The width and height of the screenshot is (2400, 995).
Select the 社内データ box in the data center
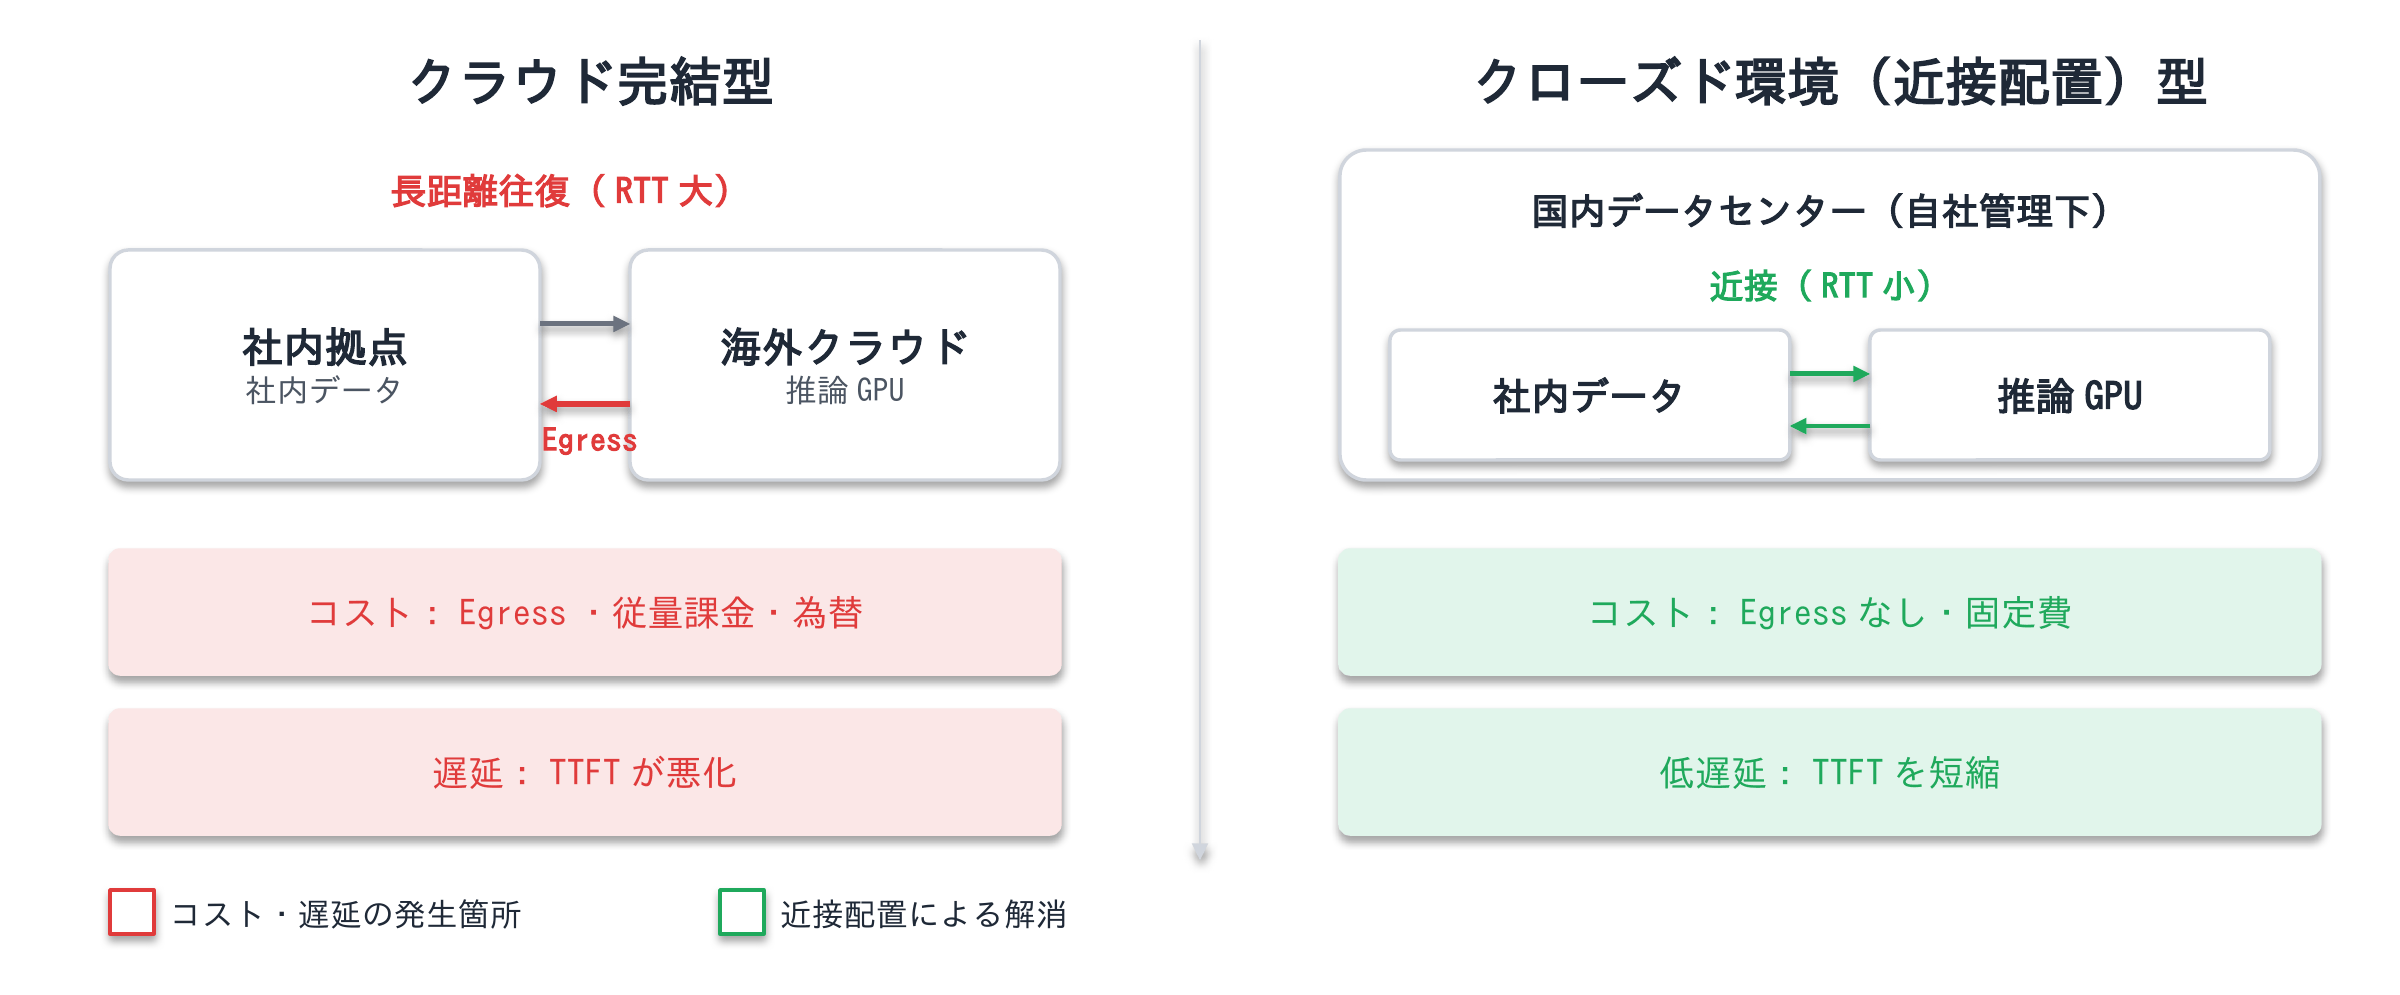(1589, 395)
